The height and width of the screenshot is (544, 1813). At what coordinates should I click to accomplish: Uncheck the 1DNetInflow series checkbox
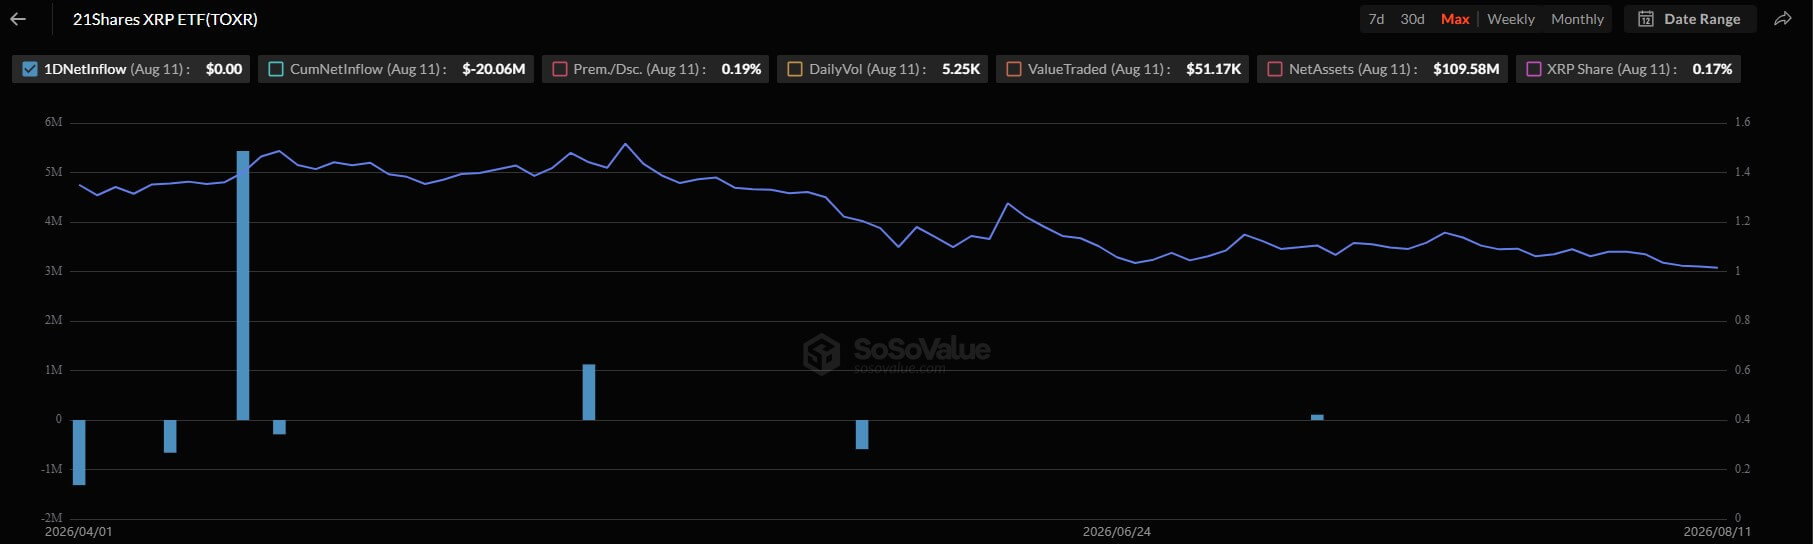30,69
